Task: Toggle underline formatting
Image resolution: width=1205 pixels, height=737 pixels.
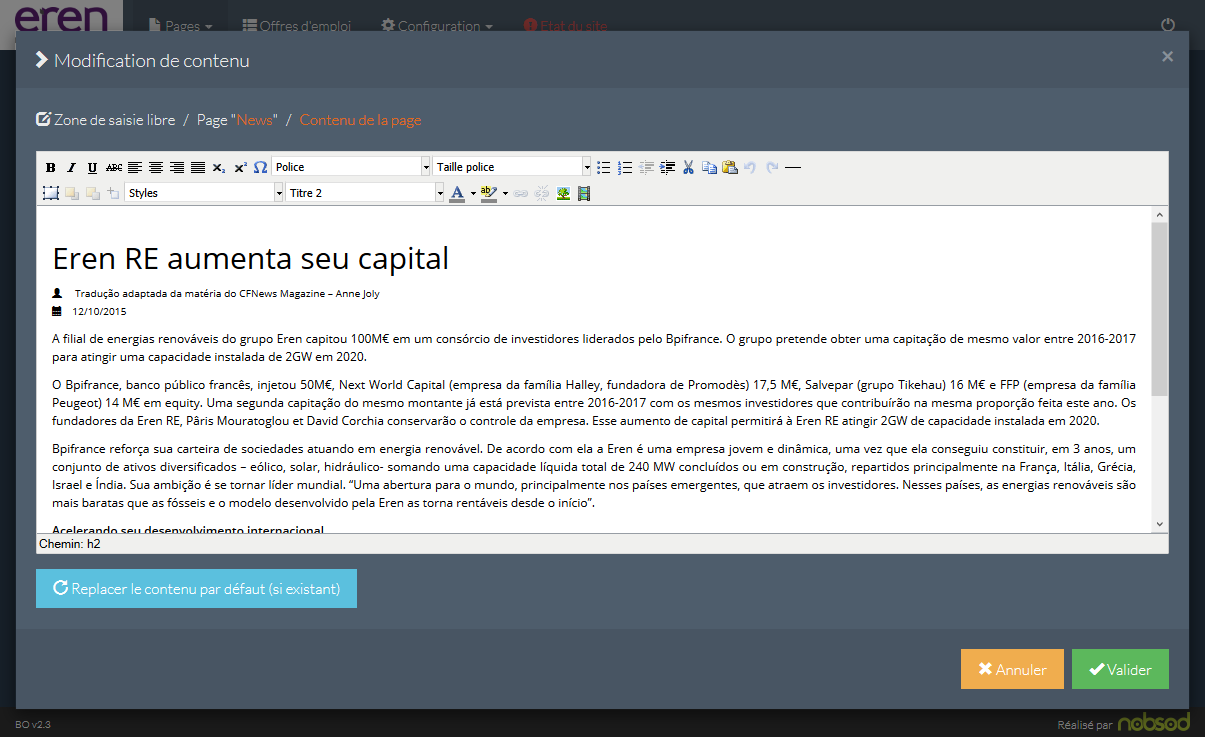Action: click(x=92, y=167)
